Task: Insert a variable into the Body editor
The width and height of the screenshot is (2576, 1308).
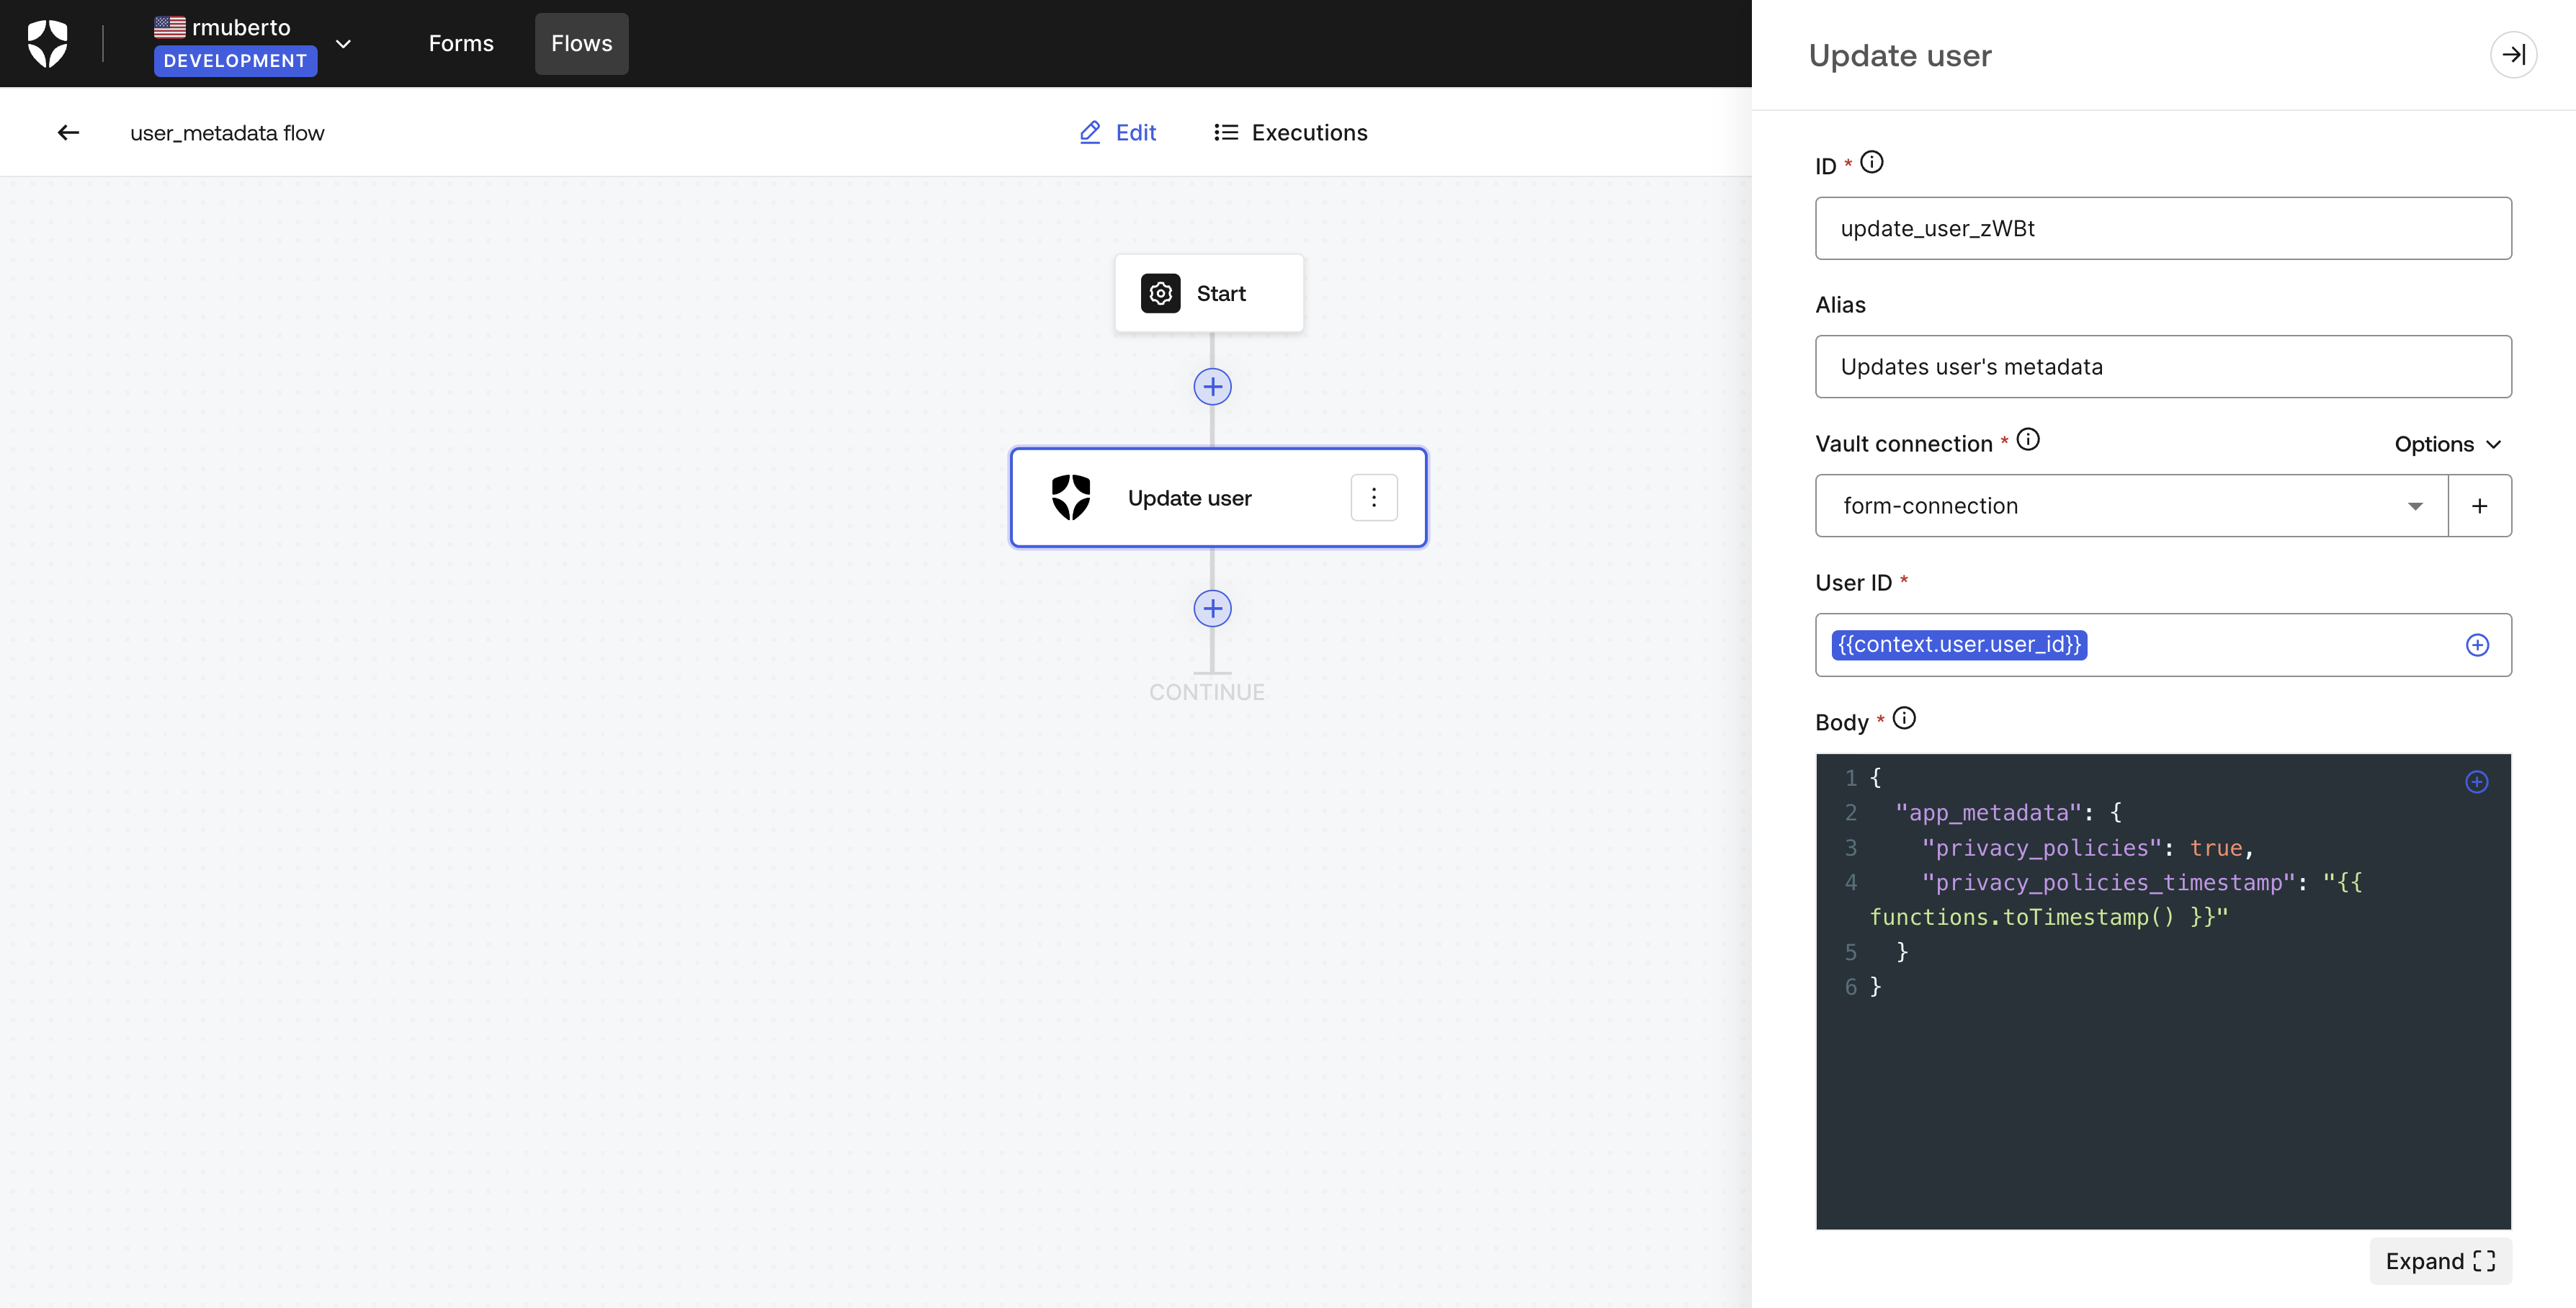Action: tap(2476, 782)
